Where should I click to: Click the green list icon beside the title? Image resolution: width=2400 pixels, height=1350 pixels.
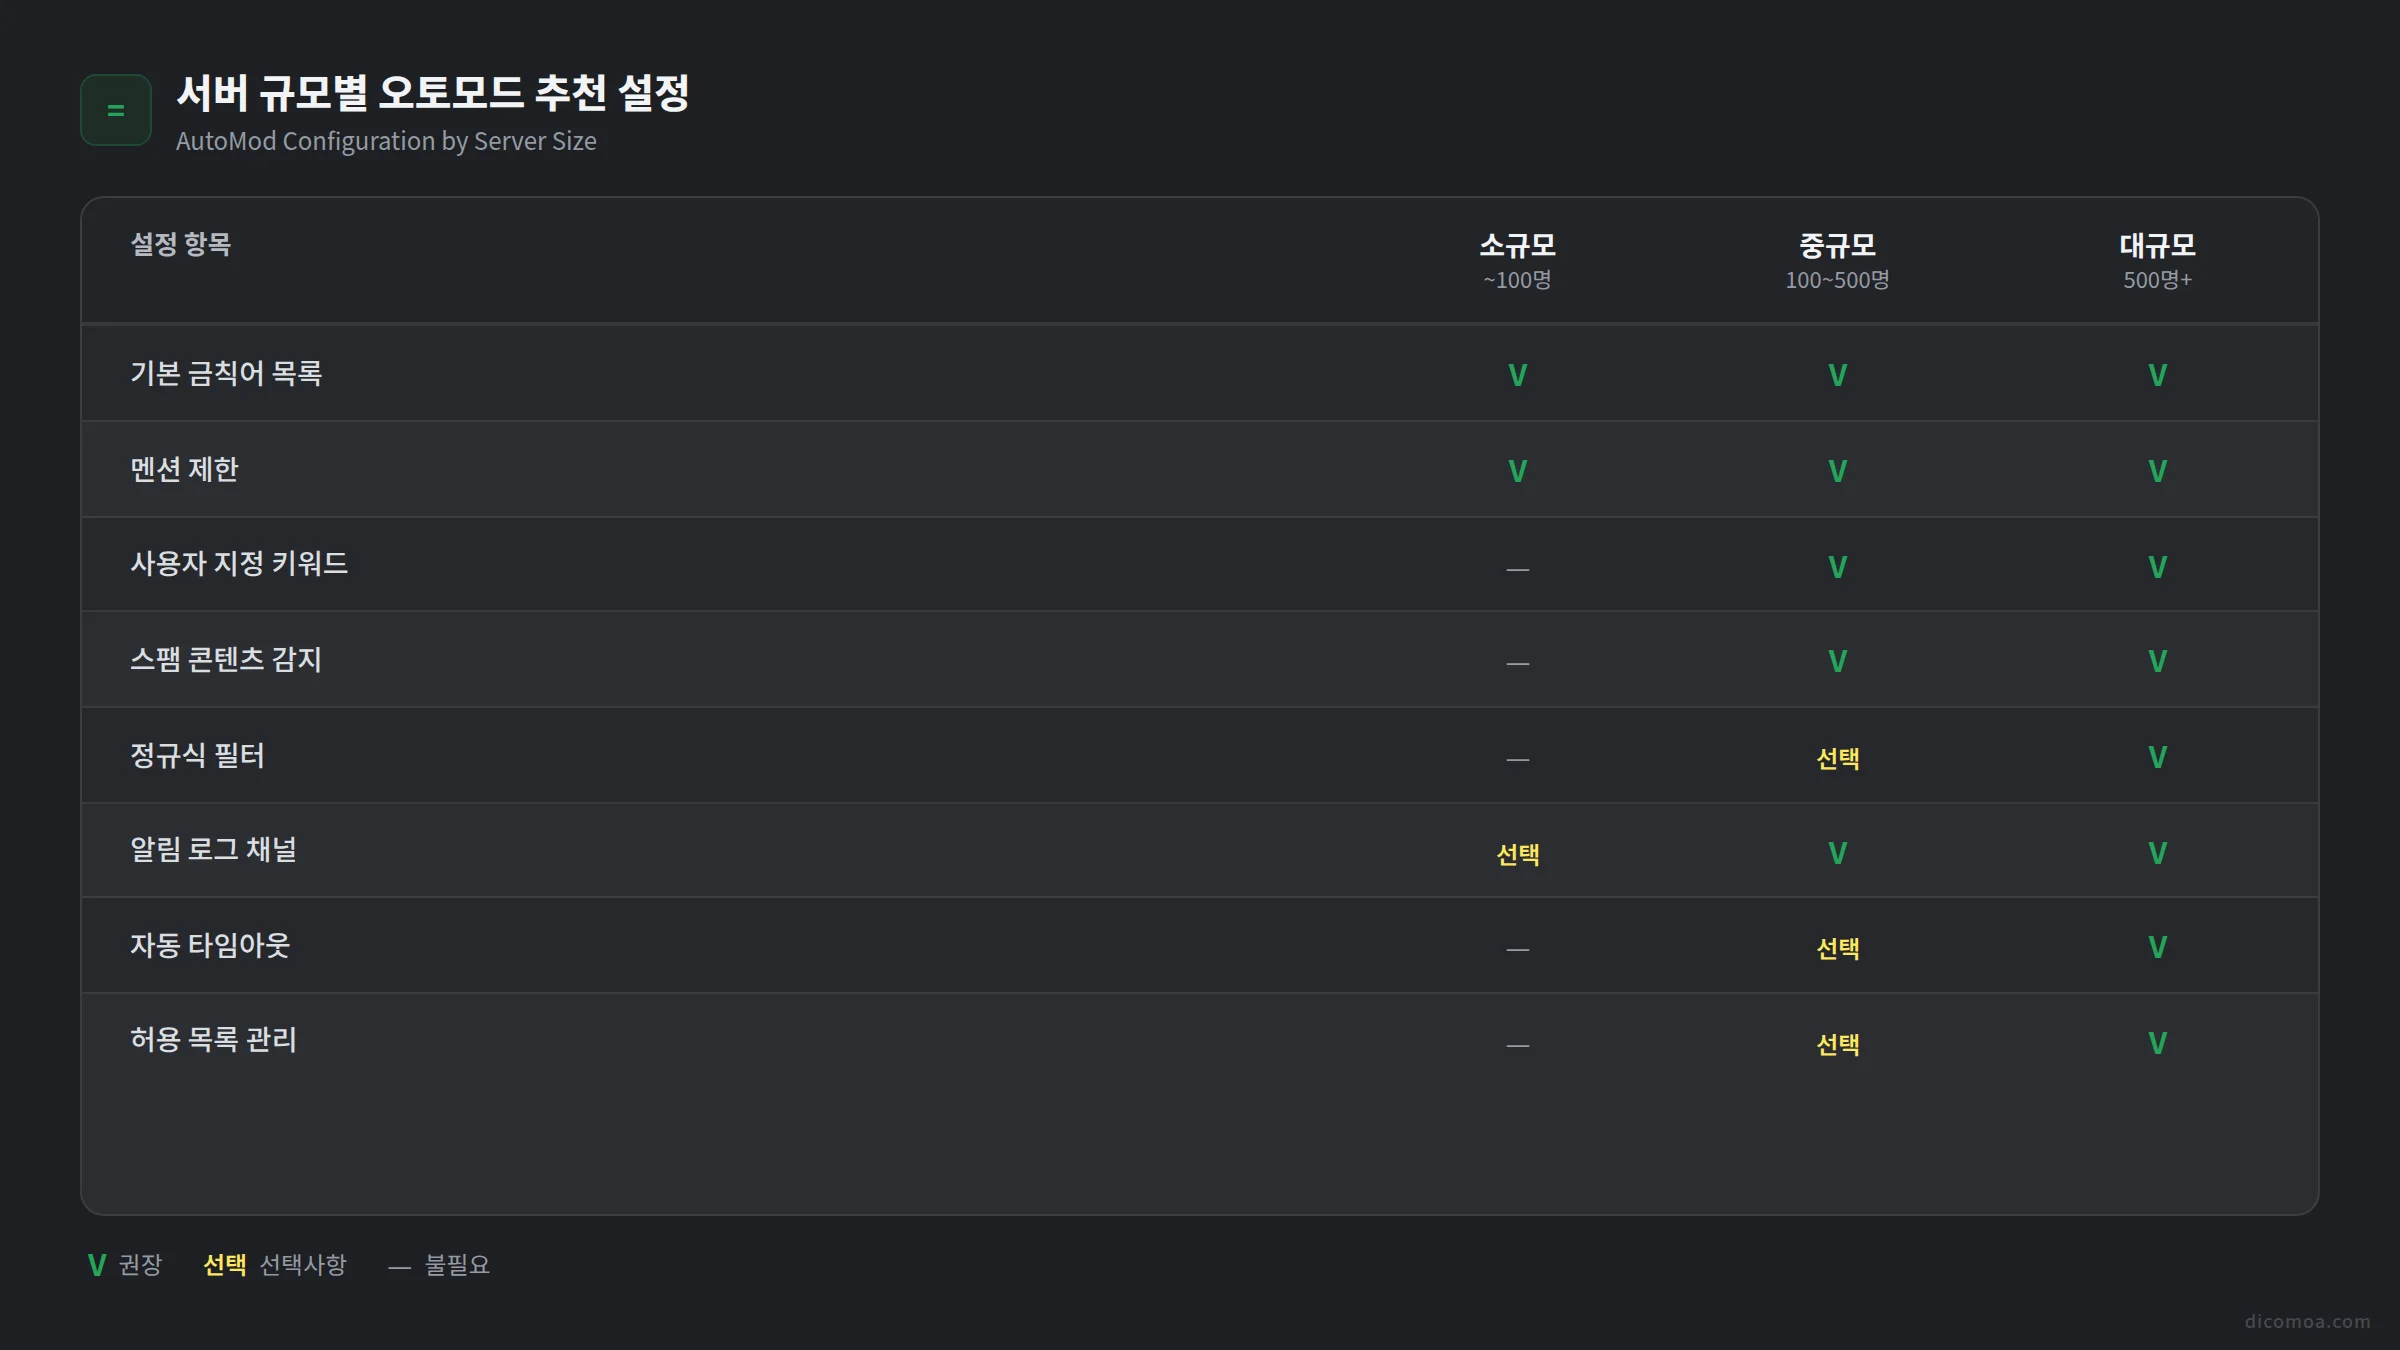click(116, 110)
